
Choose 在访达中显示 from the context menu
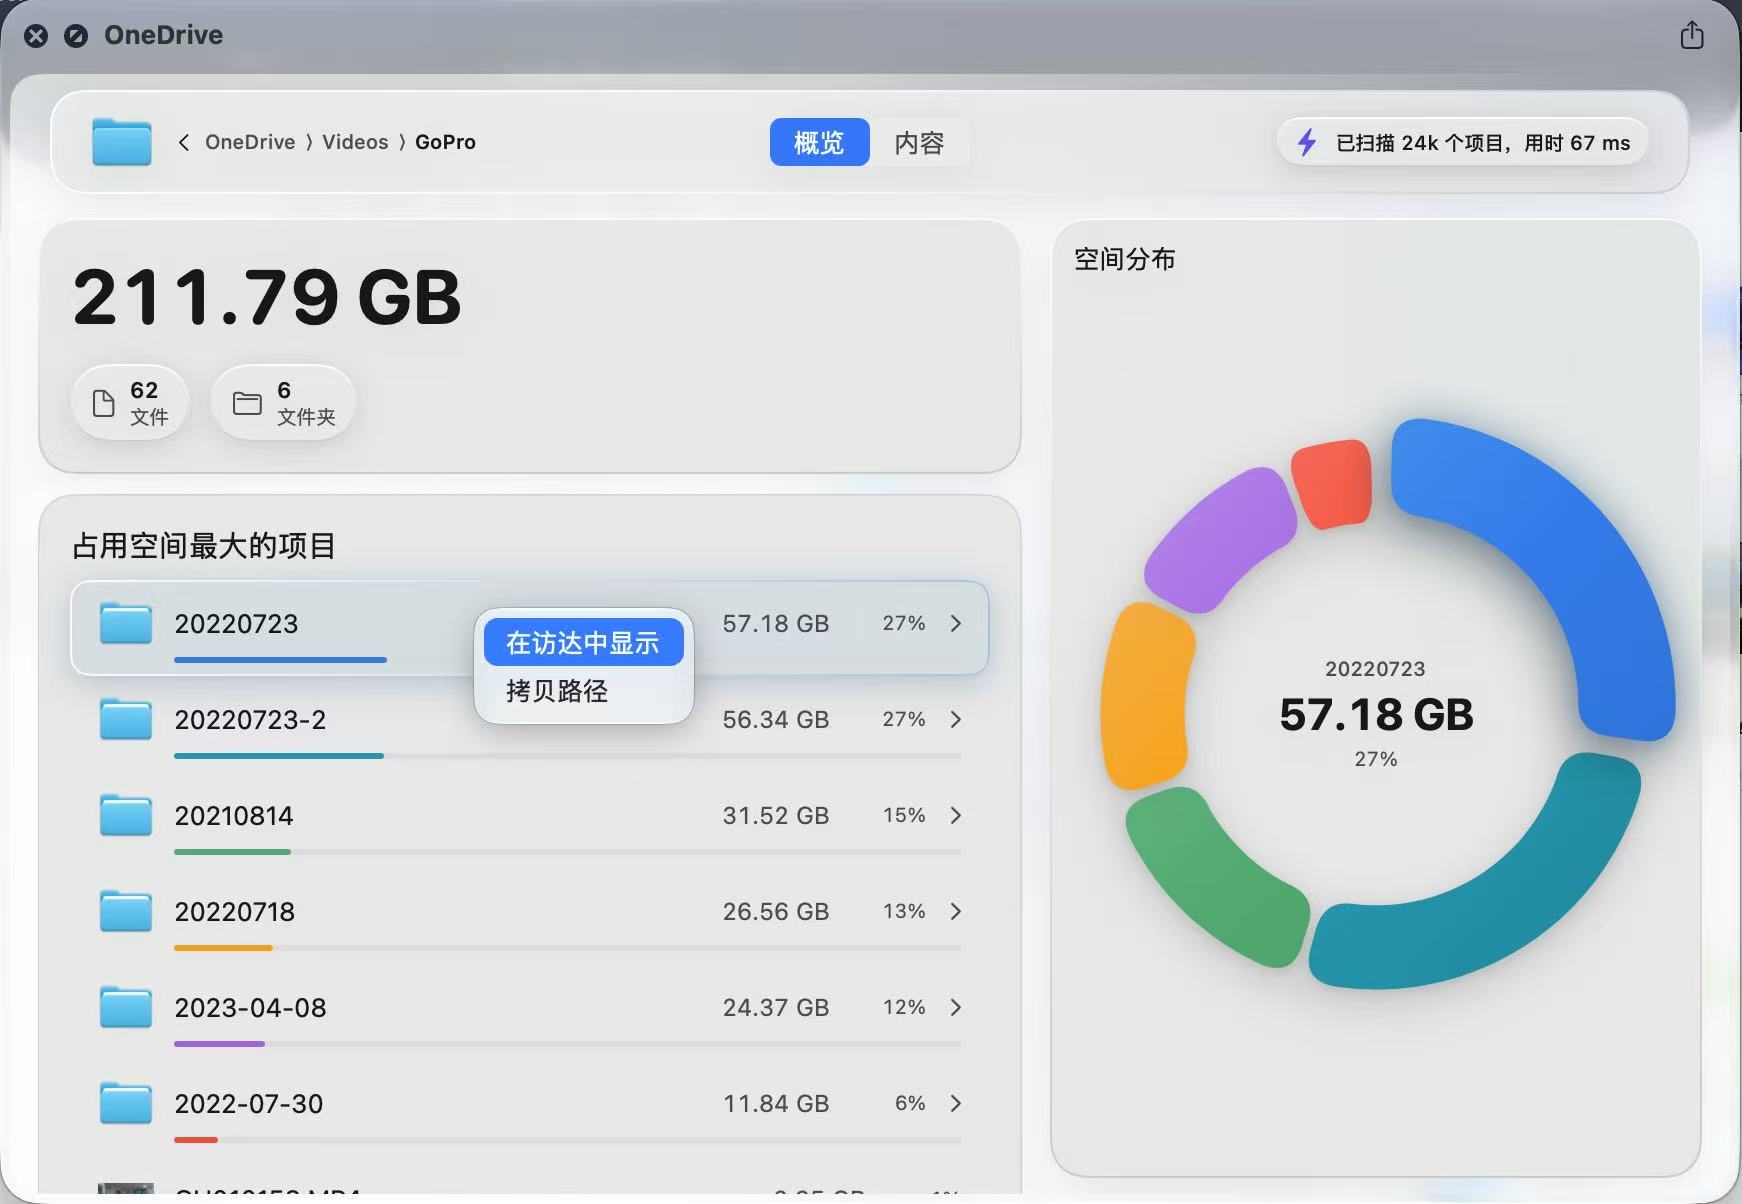(584, 642)
